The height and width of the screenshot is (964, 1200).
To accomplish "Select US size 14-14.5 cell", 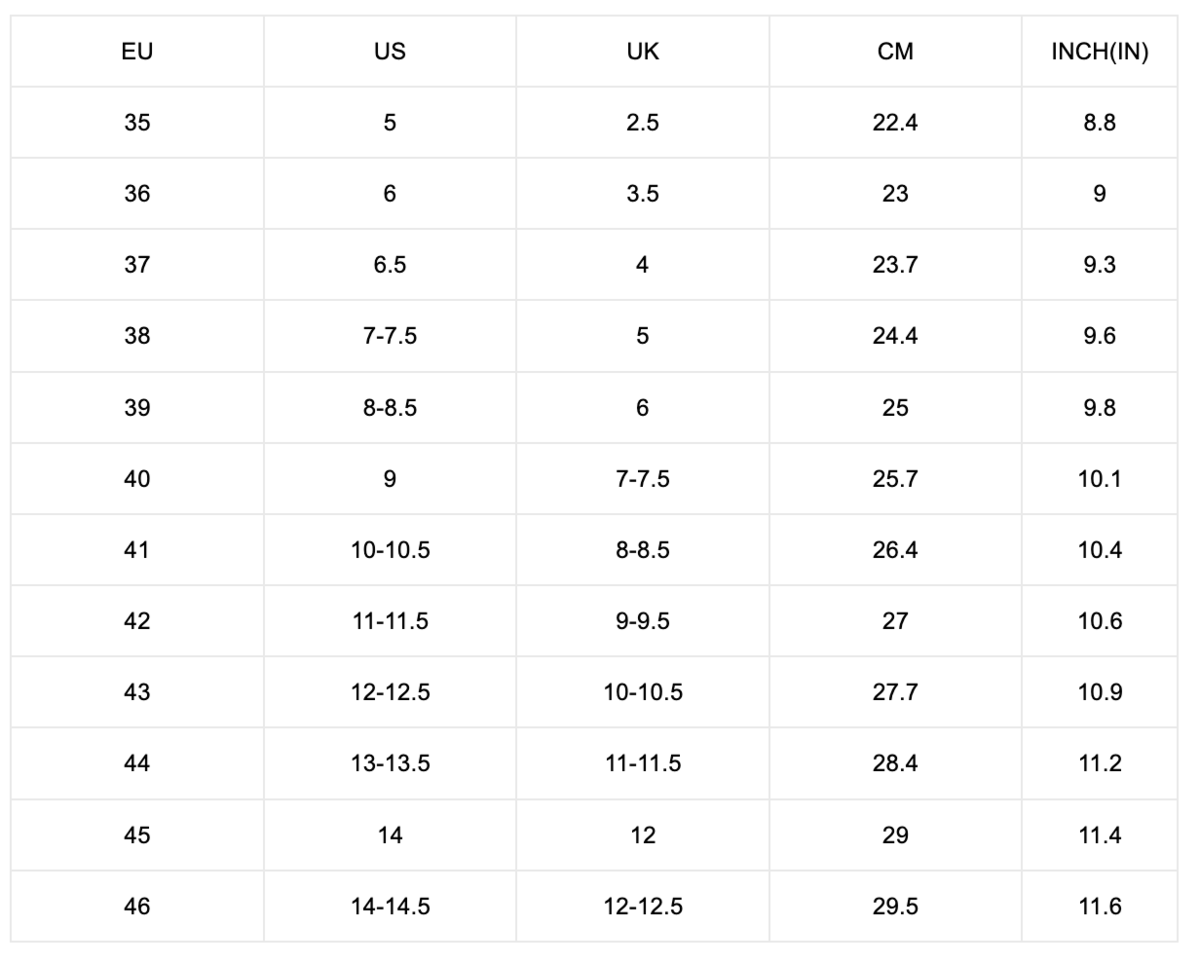I will [x=390, y=906].
